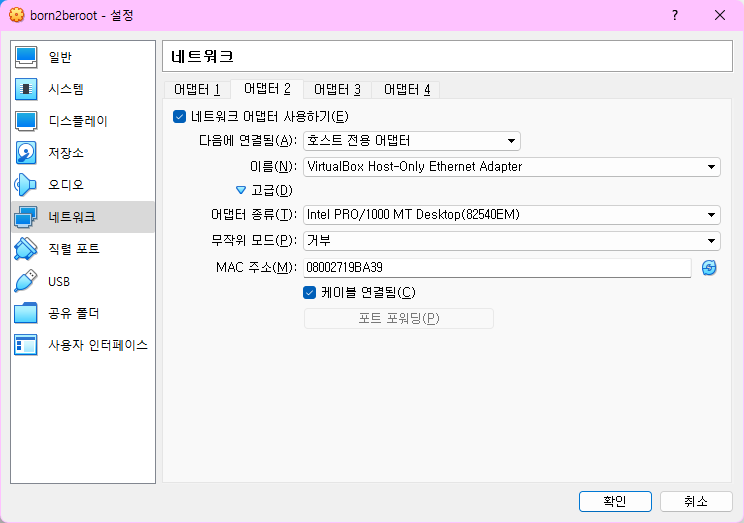The width and height of the screenshot is (744, 523).
Task: Select the 사용자 인터페이스 label in sidebar
Action: pyautogui.click(x=98, y=345)
